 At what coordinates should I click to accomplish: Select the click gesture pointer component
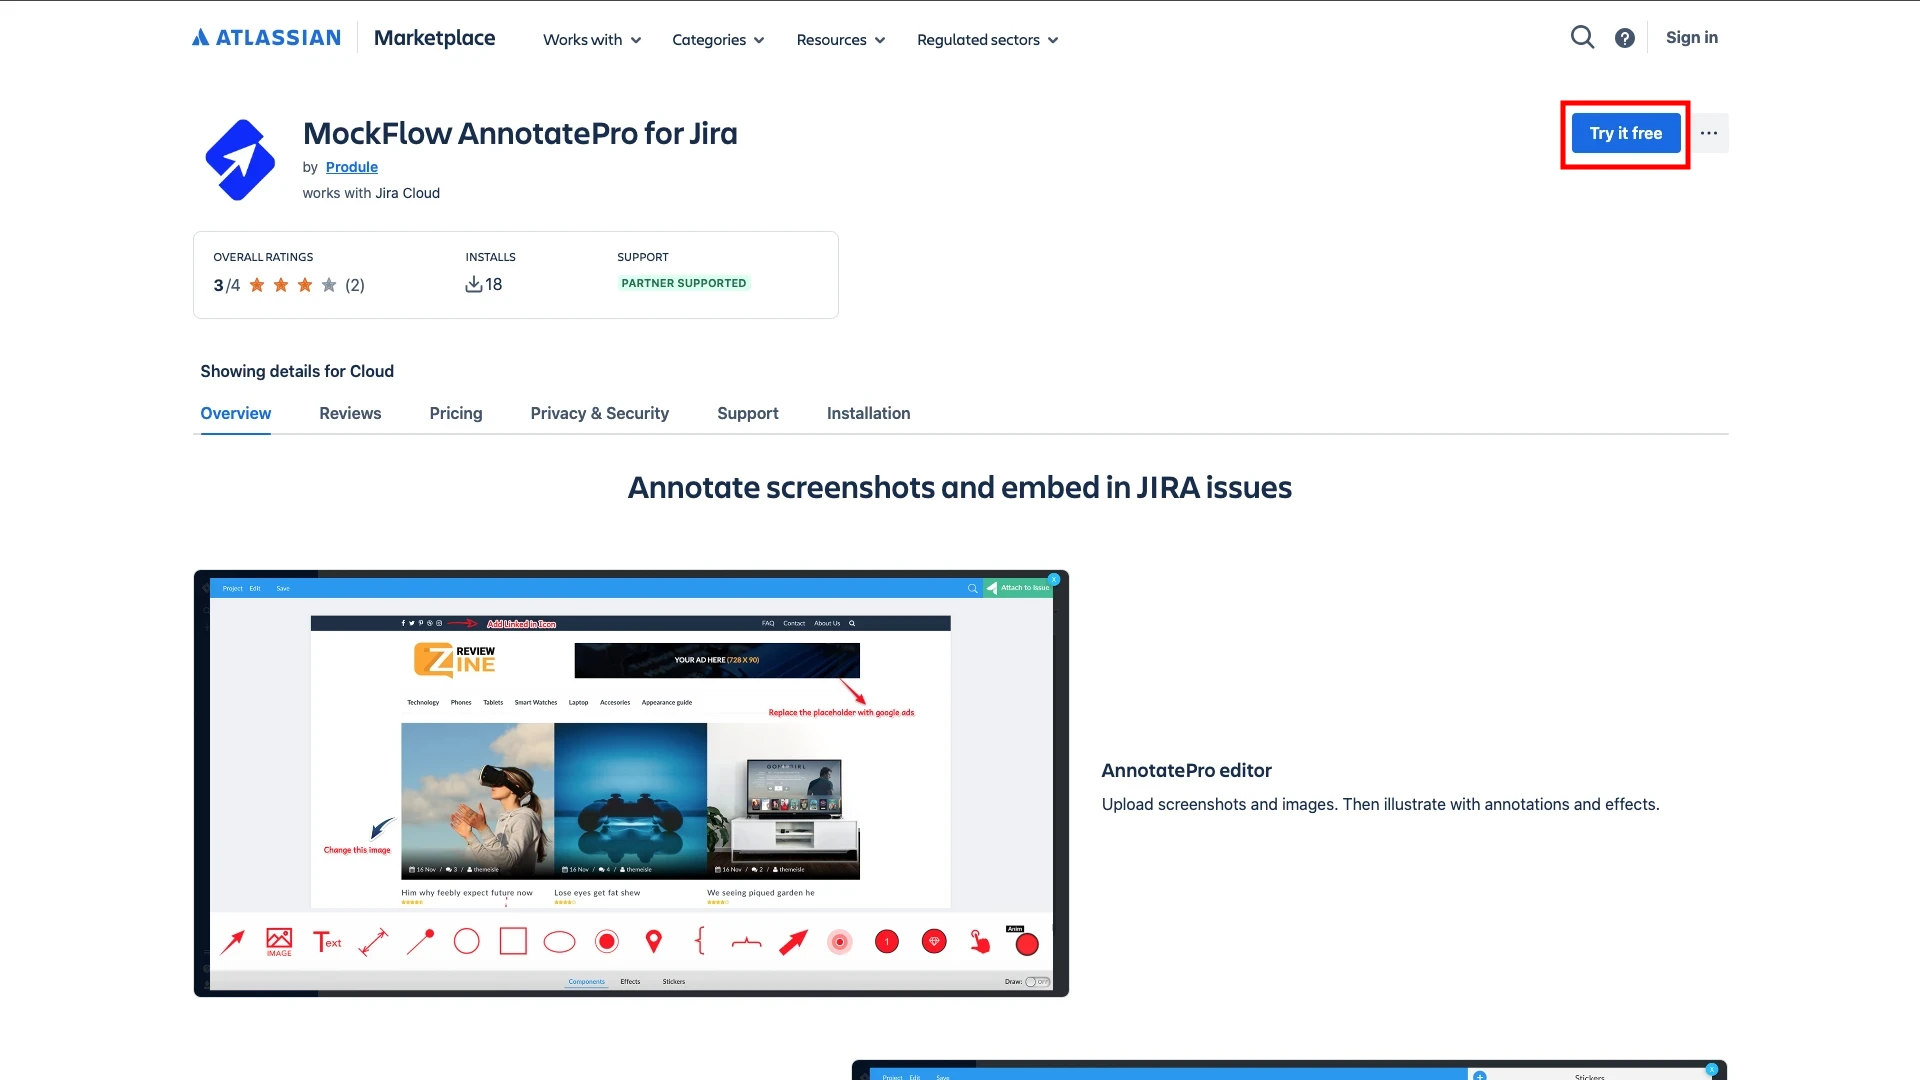981,941
